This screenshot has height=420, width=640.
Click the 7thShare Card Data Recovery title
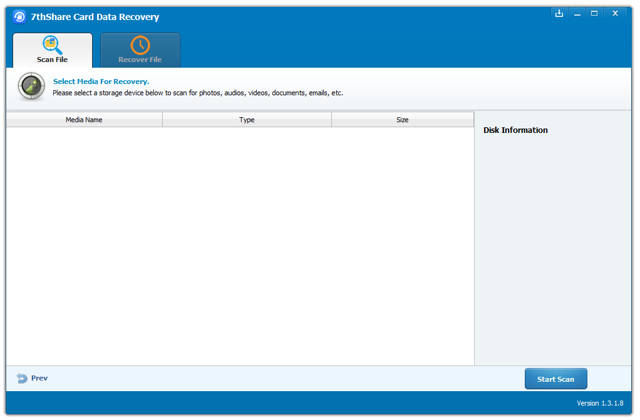95,17
